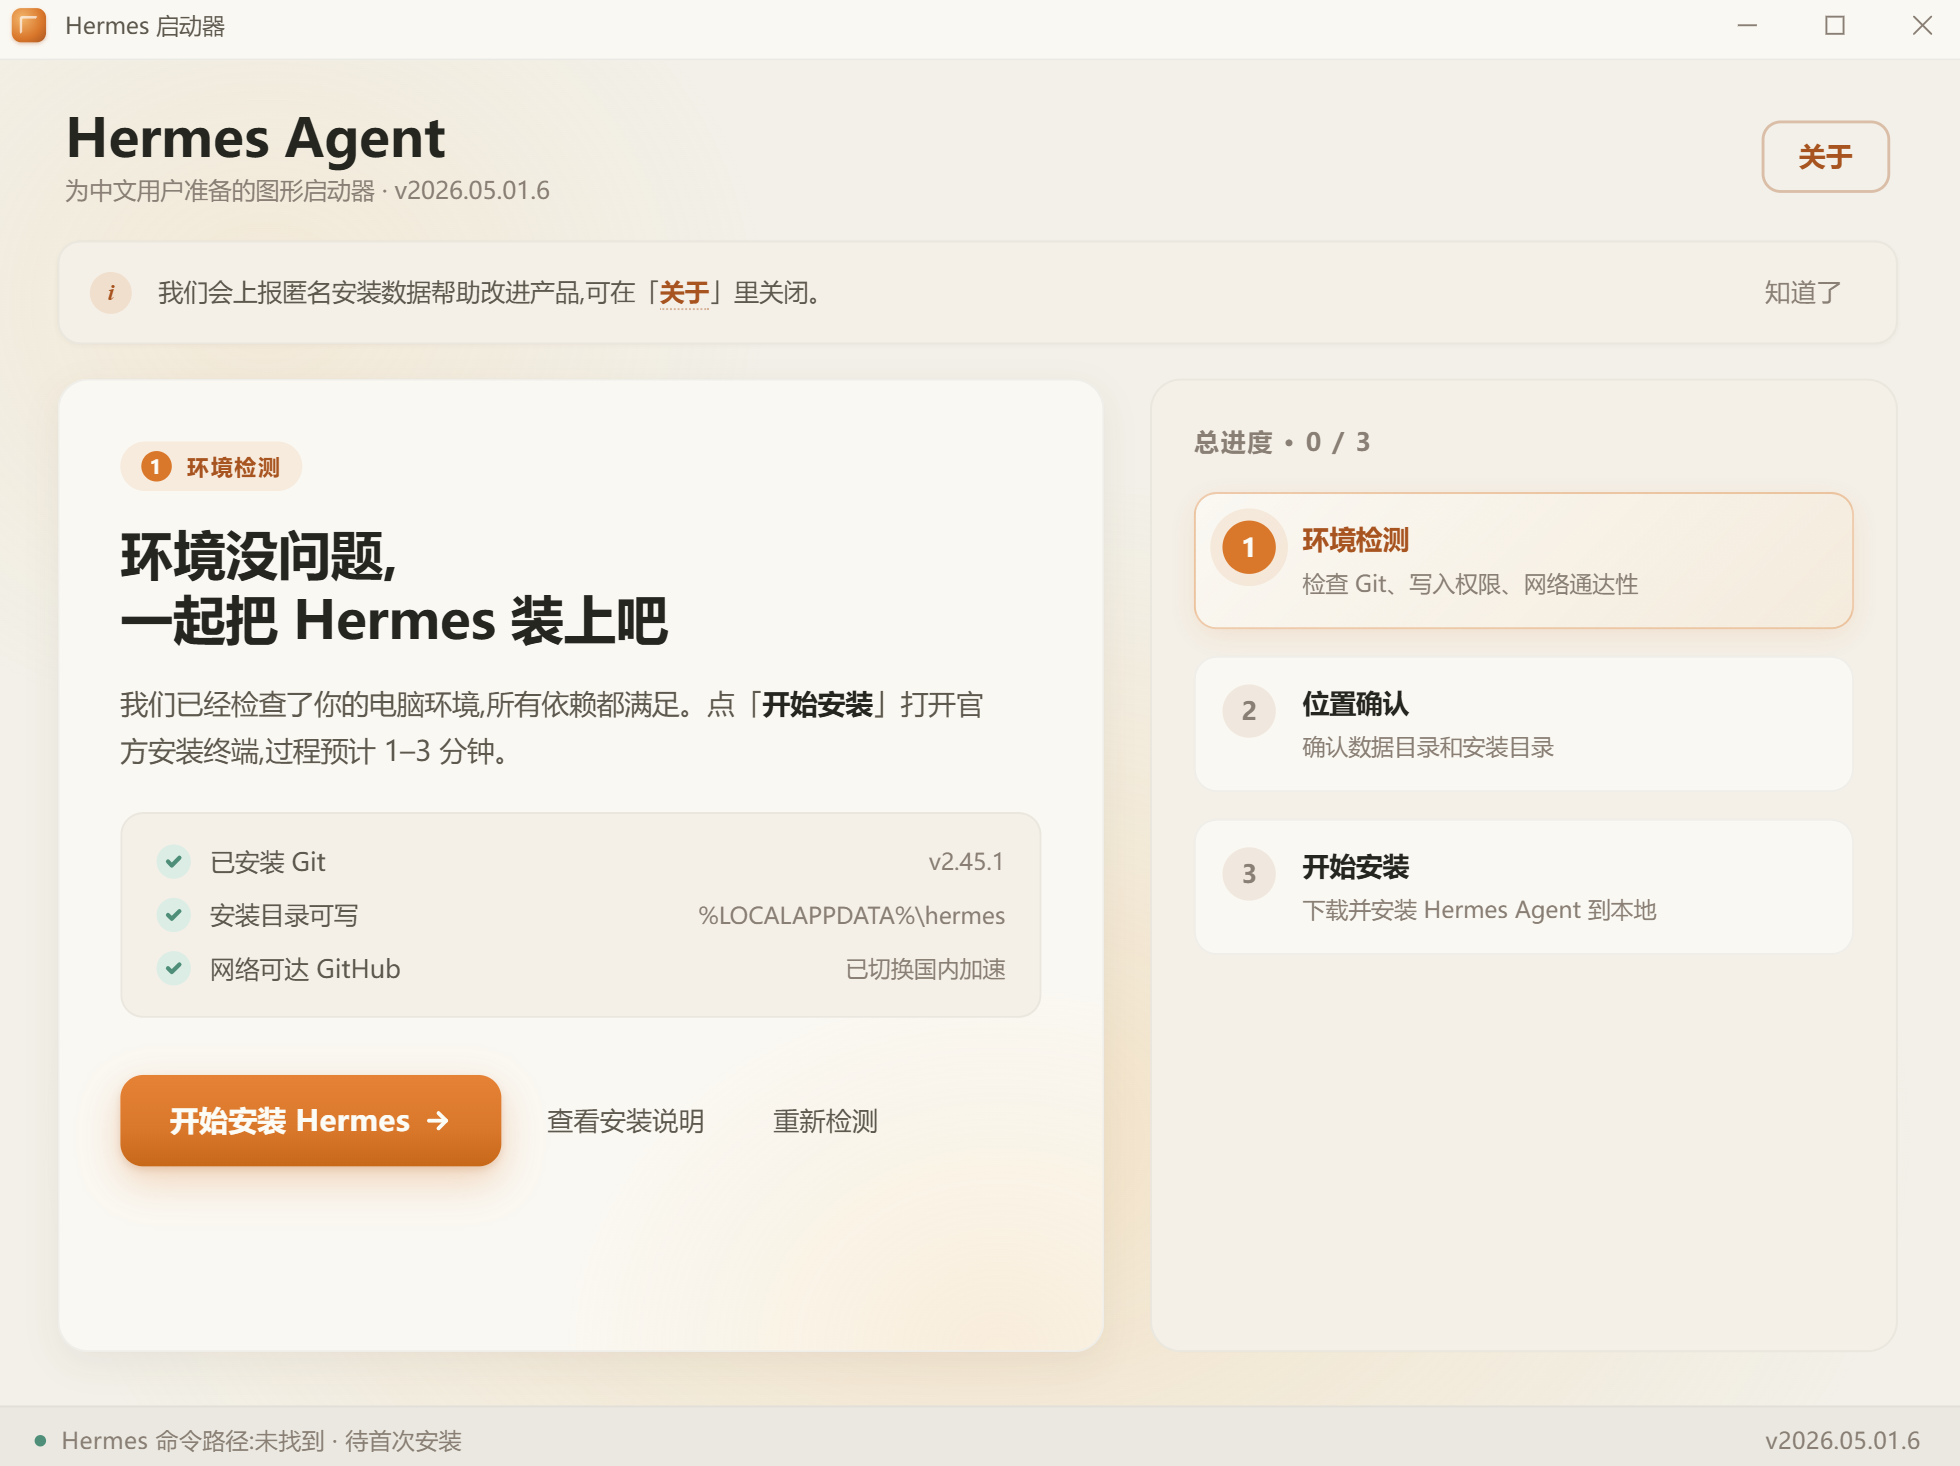The image size is (1960, 1466).
Task: Click the Hermes app icon in title bar
Action: click(29, 26)
